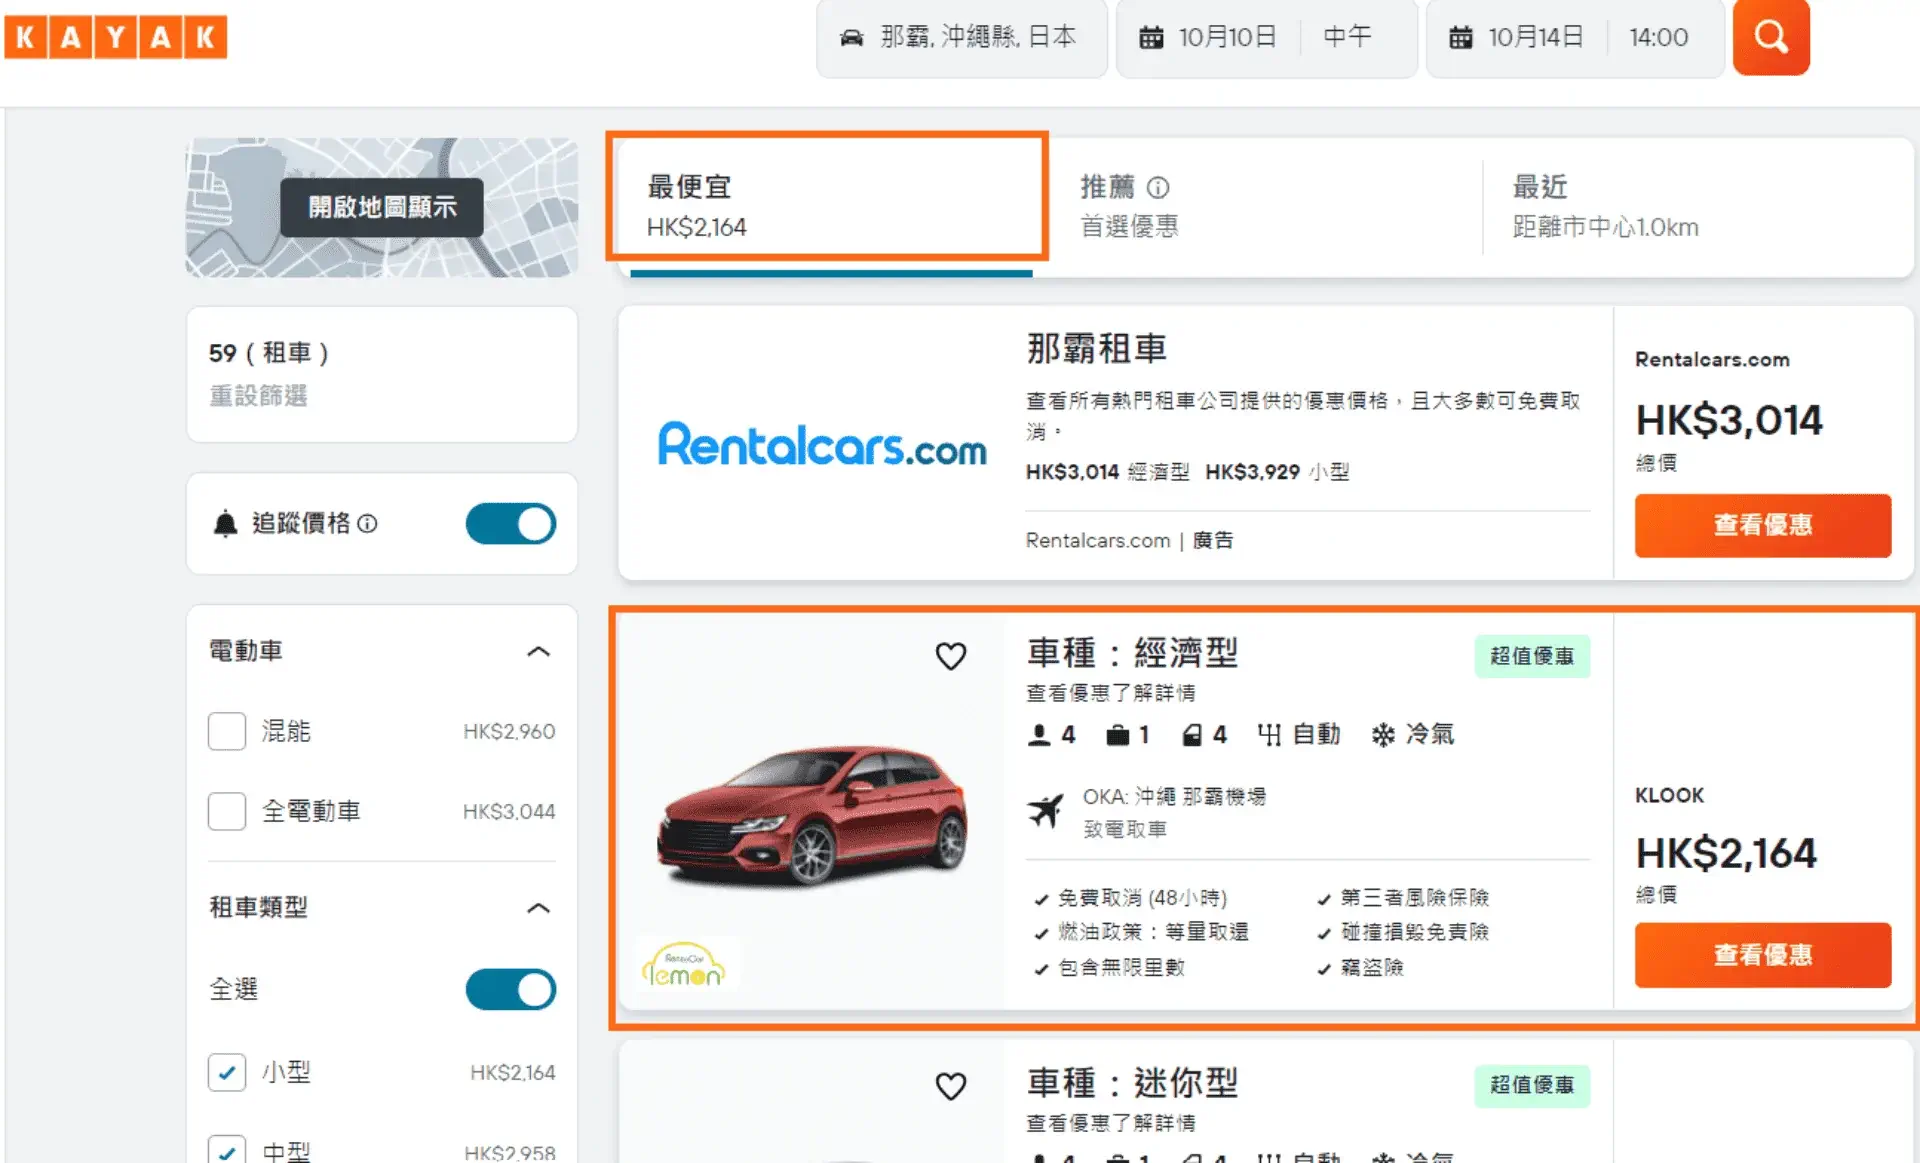Click the info icon next to 推薦

pyautogui.click(x=1158, y=187)
